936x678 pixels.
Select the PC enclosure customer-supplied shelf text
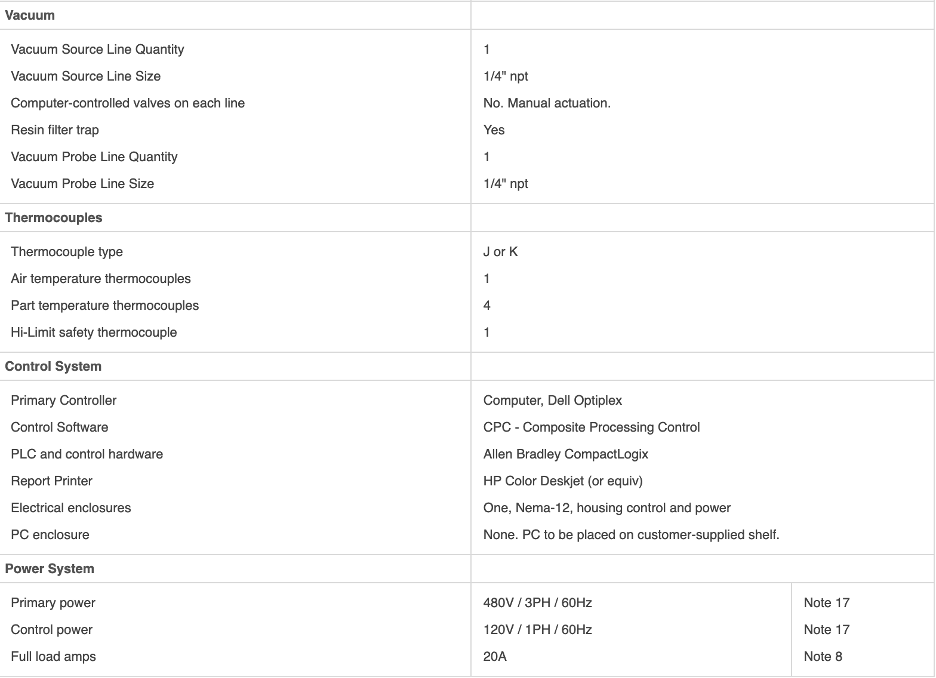631,535
